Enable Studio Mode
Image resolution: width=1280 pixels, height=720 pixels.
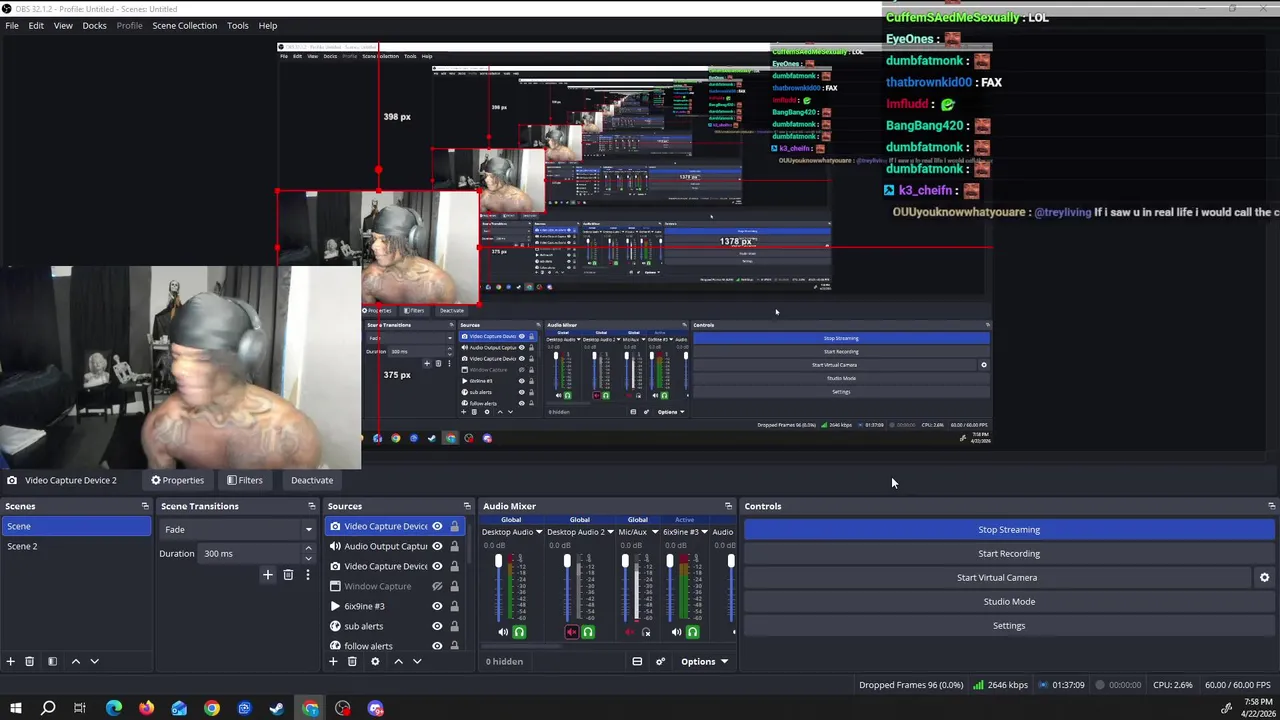1009,602
